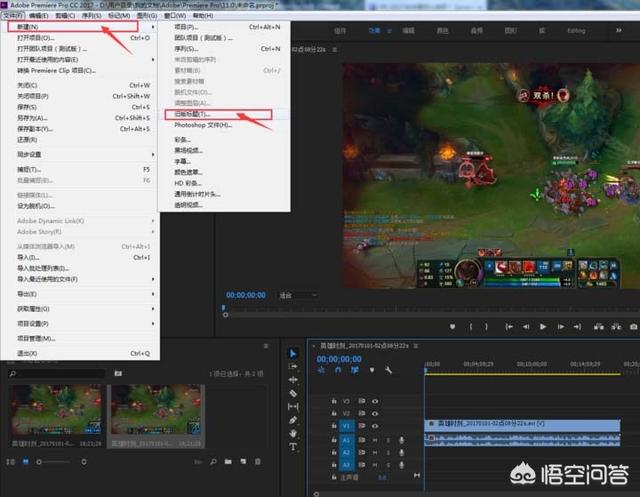Viewport: 640px width, 497px height.
Task: Click Mark In in program monitor
Action: tap(471, 327)
